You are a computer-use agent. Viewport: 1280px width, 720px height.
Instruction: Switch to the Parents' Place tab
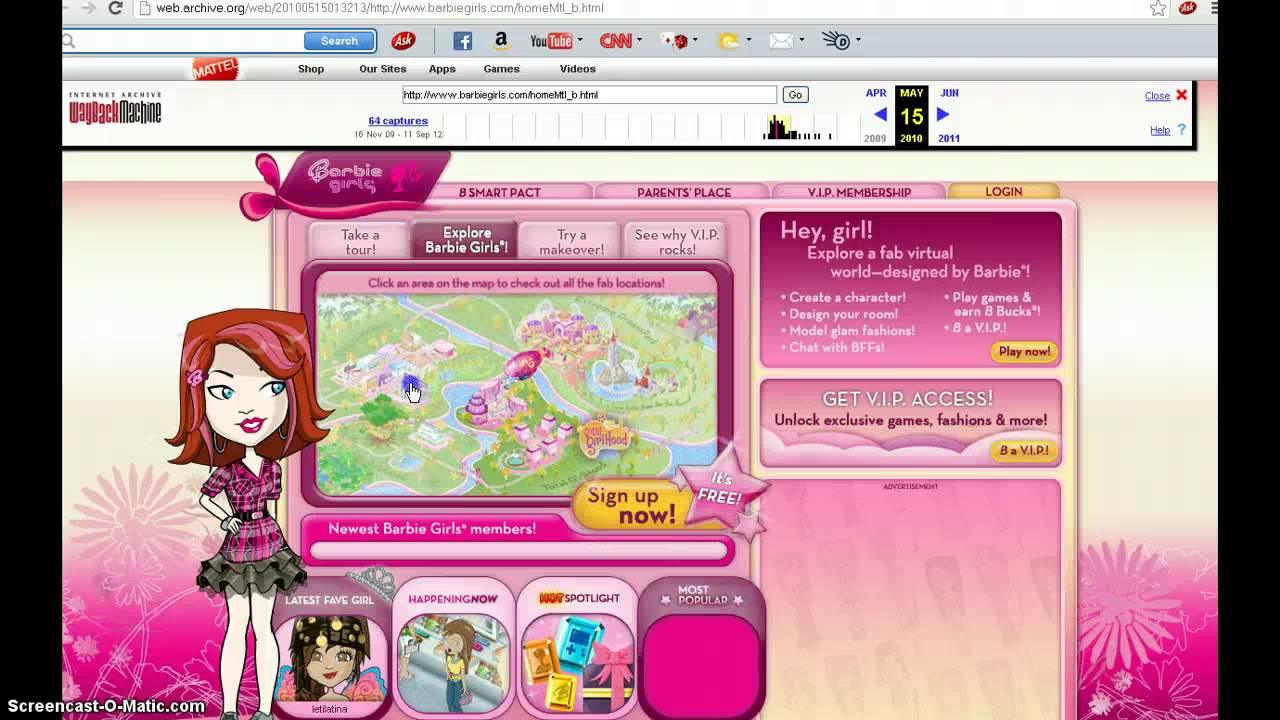684,192
